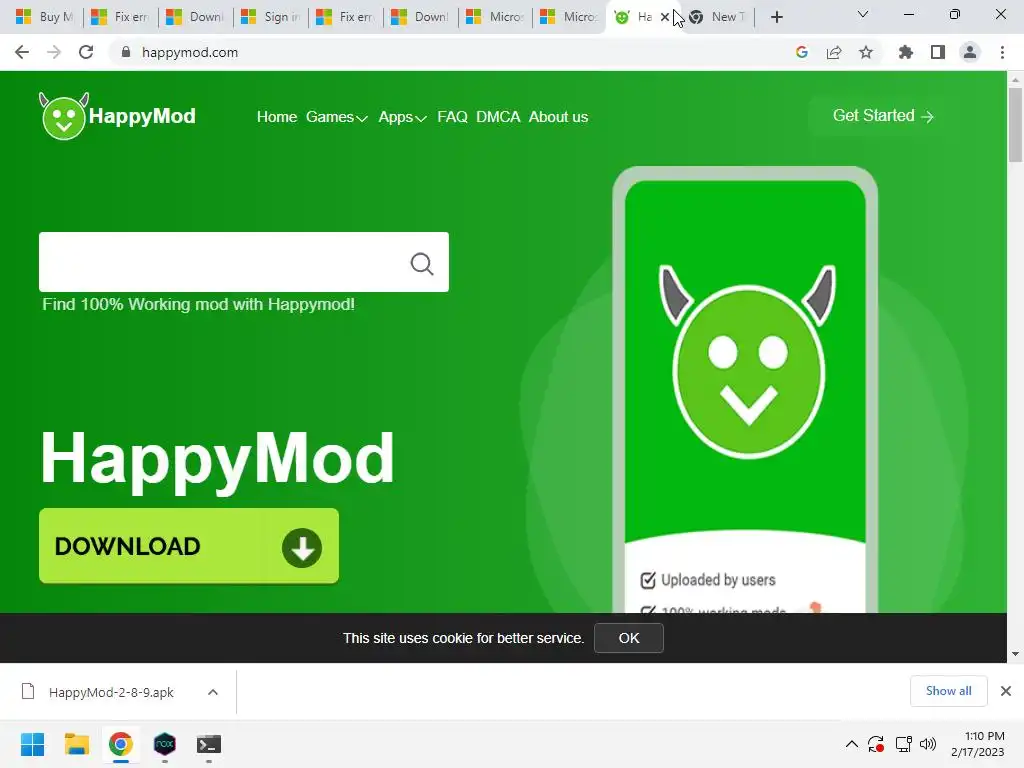Image resolution: width=1024 pixels, height=768 pixels.
Task: Click Show all downloads
Action: (948, 691)
